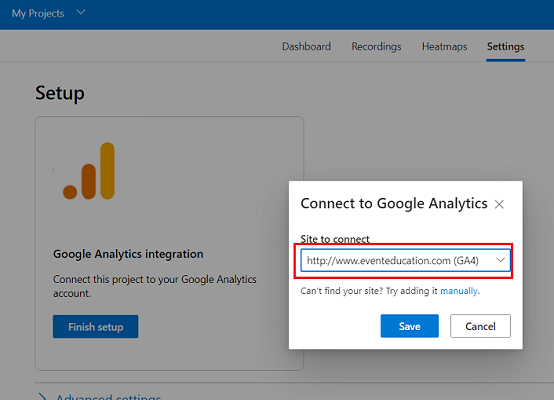Viewport: 554px width, 400px height.
Task: Open the My Projects dropdown chevron
Action: coord(81,13)
